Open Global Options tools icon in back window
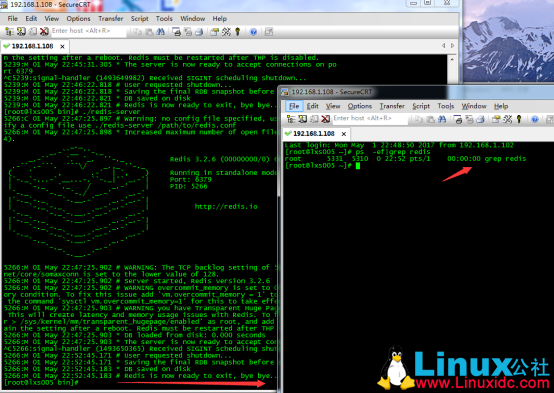This screenshot has height=393, width=554. [226, 32]
